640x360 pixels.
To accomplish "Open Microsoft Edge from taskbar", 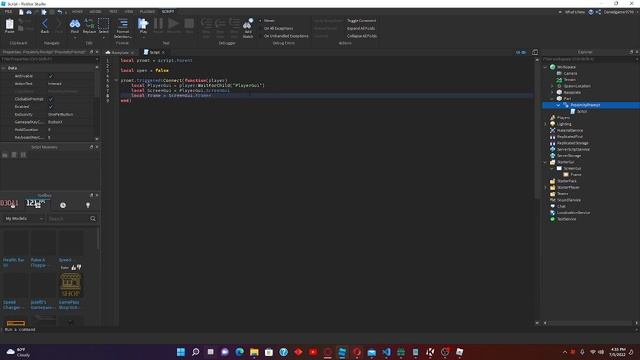I will (240, 352).
